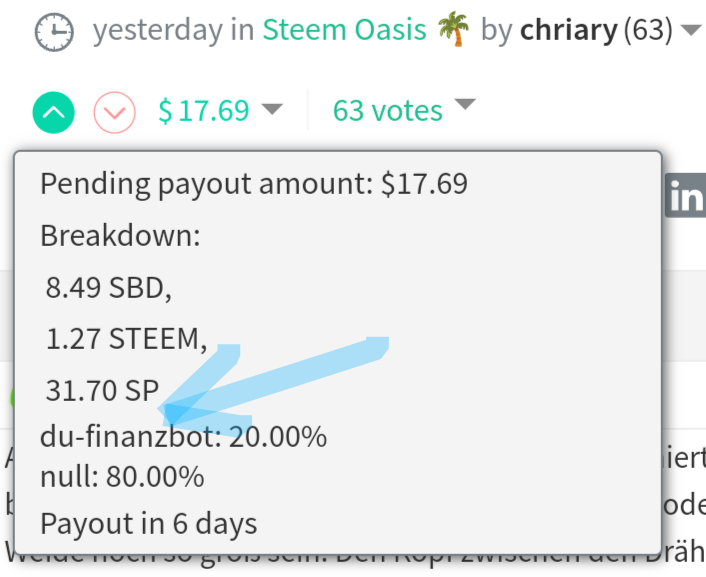Expand the arrow next to 63 votes
Screen dimensions: 706x577
[464, 105]
